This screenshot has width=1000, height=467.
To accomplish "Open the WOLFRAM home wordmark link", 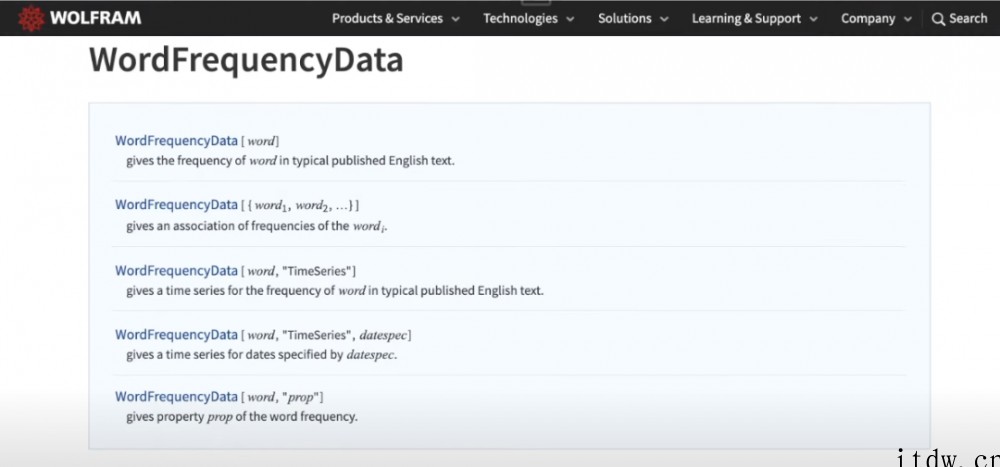I will [x=95, y=18].
